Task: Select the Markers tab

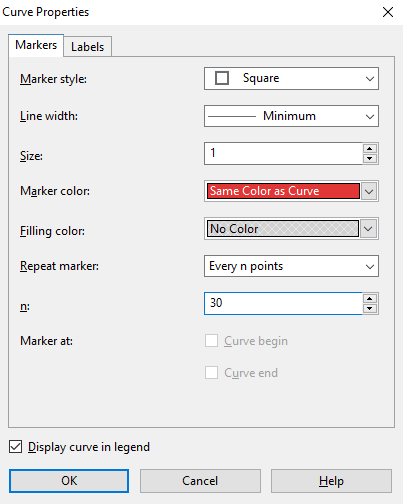Action: (36, 45)
